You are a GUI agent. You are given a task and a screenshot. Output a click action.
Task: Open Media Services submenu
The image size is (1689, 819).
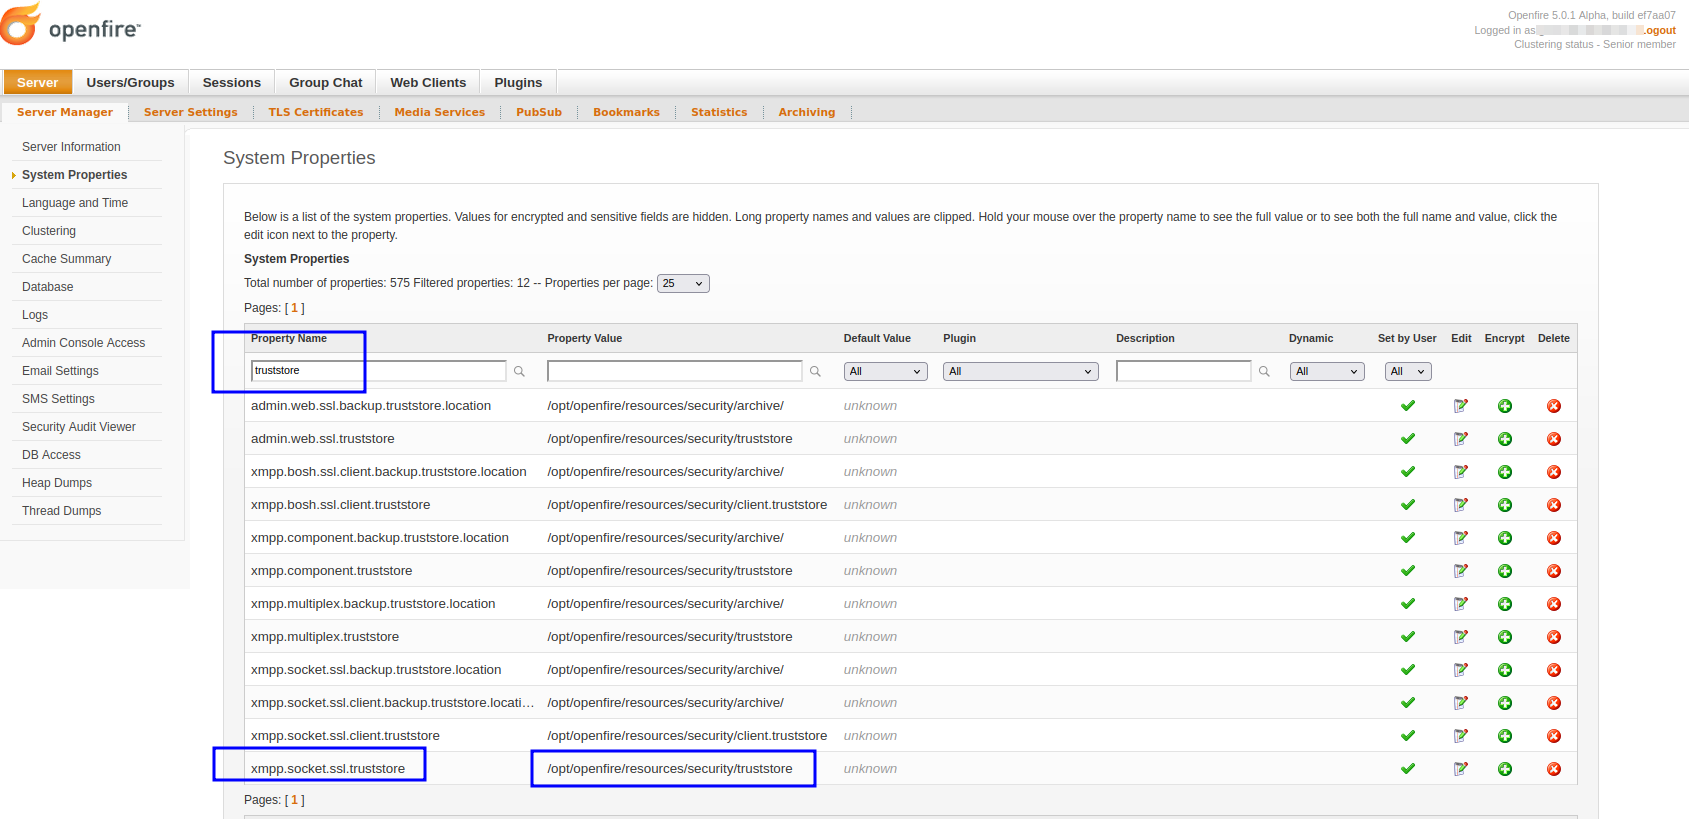(x=440, y=112)
